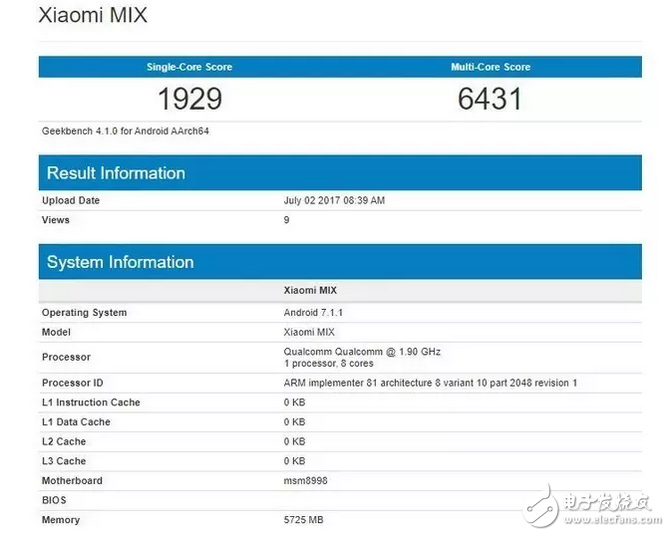Screen dimensions: 670x536
Task: Click the multi-core score value 6431
Action: tap(490, 99)
